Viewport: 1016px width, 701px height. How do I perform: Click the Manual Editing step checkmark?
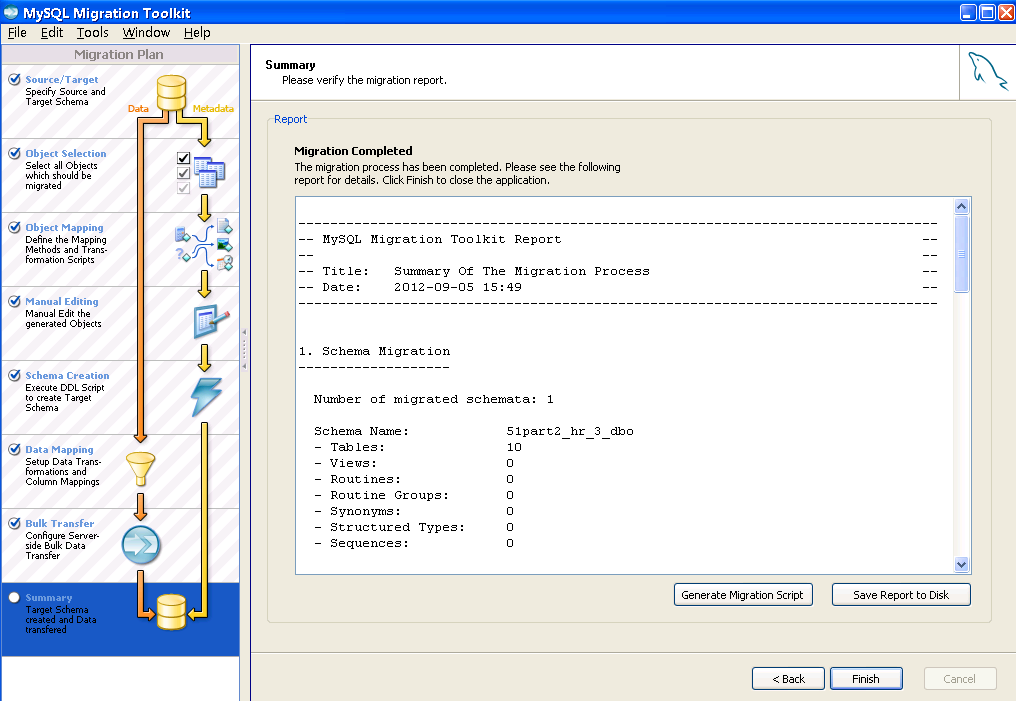(14, 301)
